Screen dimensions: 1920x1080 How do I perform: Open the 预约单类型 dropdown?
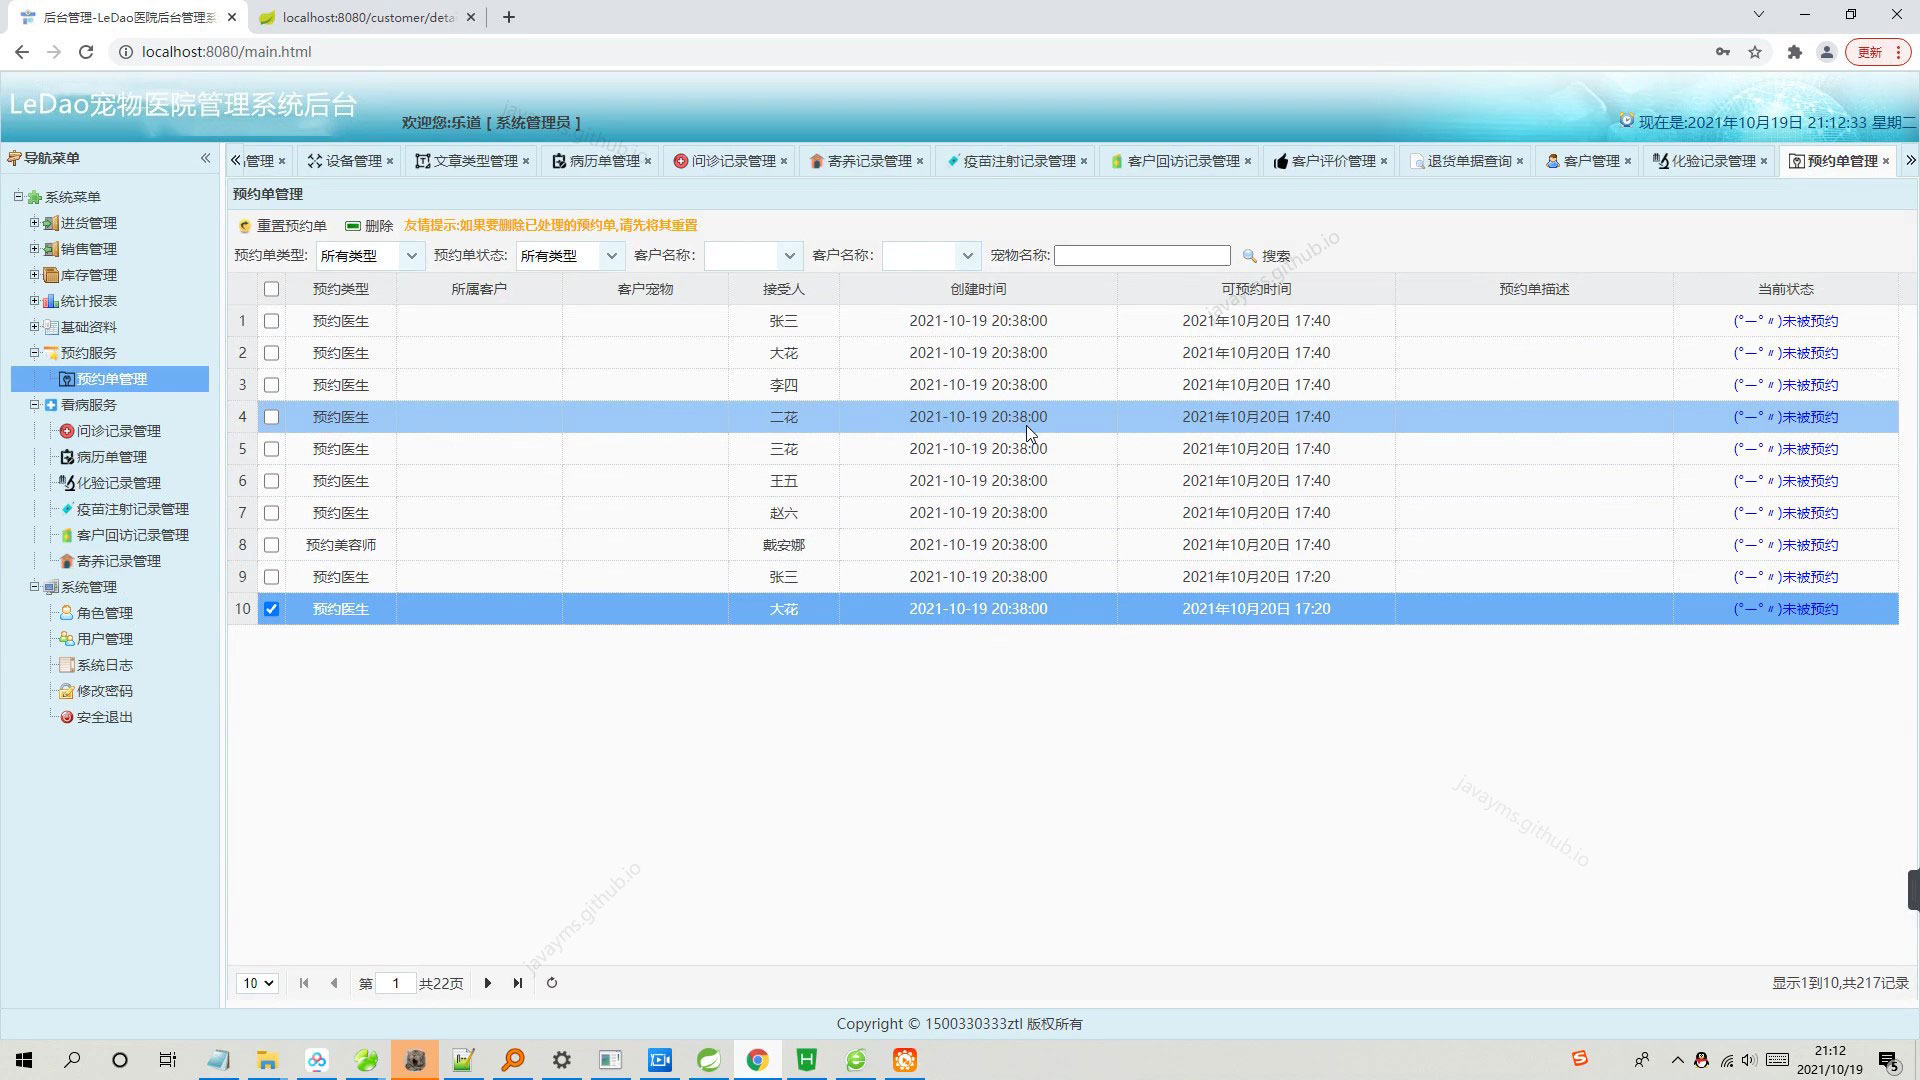click(410, 256)
